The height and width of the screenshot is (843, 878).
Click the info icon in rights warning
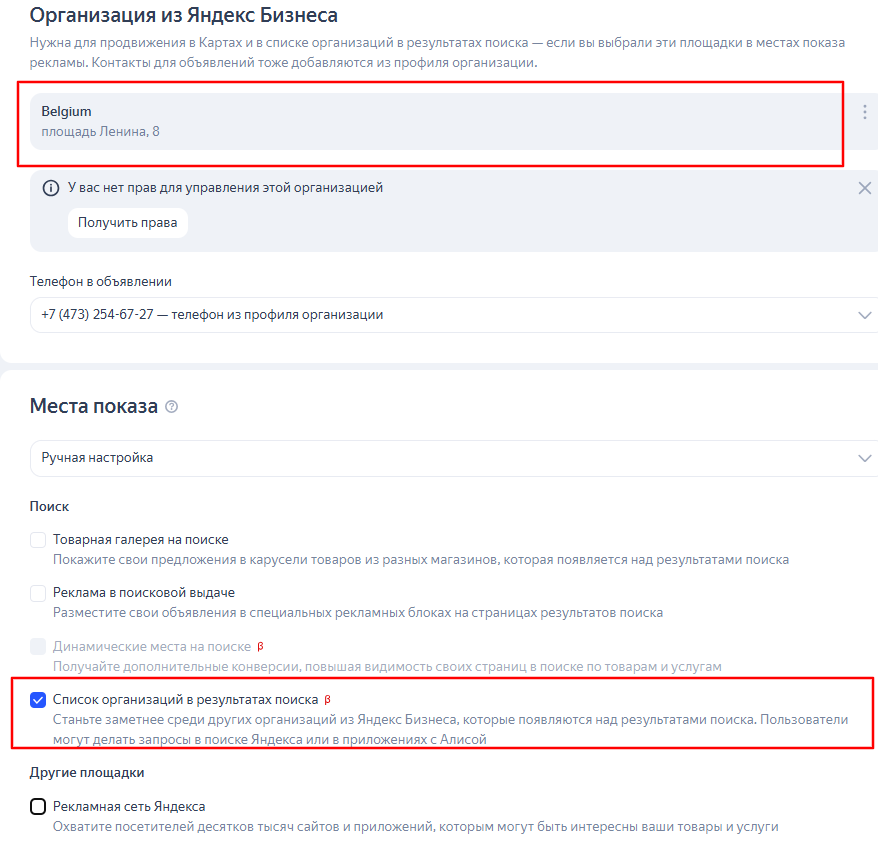click(51, 188)
